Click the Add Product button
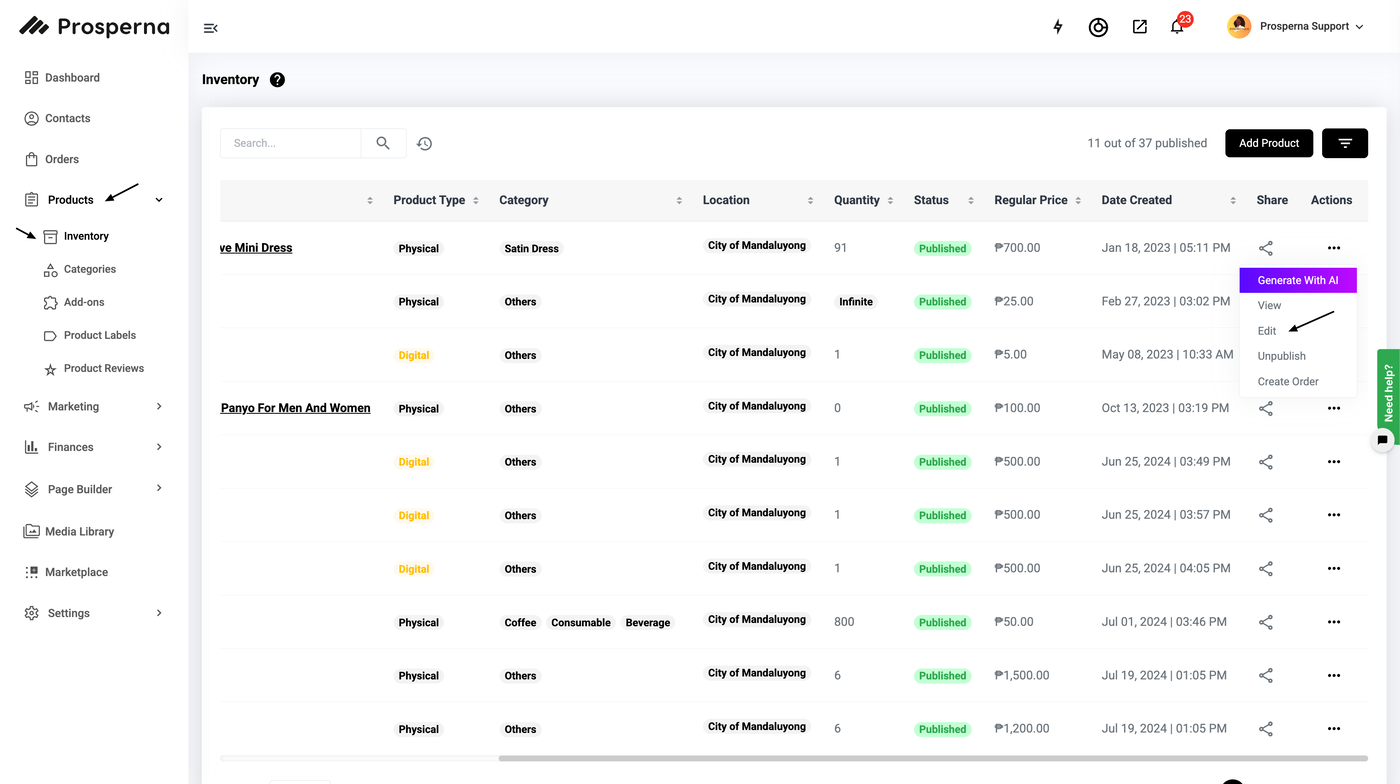The image size is (1400, 784). pyautogui.click(x=1268, y=143)
